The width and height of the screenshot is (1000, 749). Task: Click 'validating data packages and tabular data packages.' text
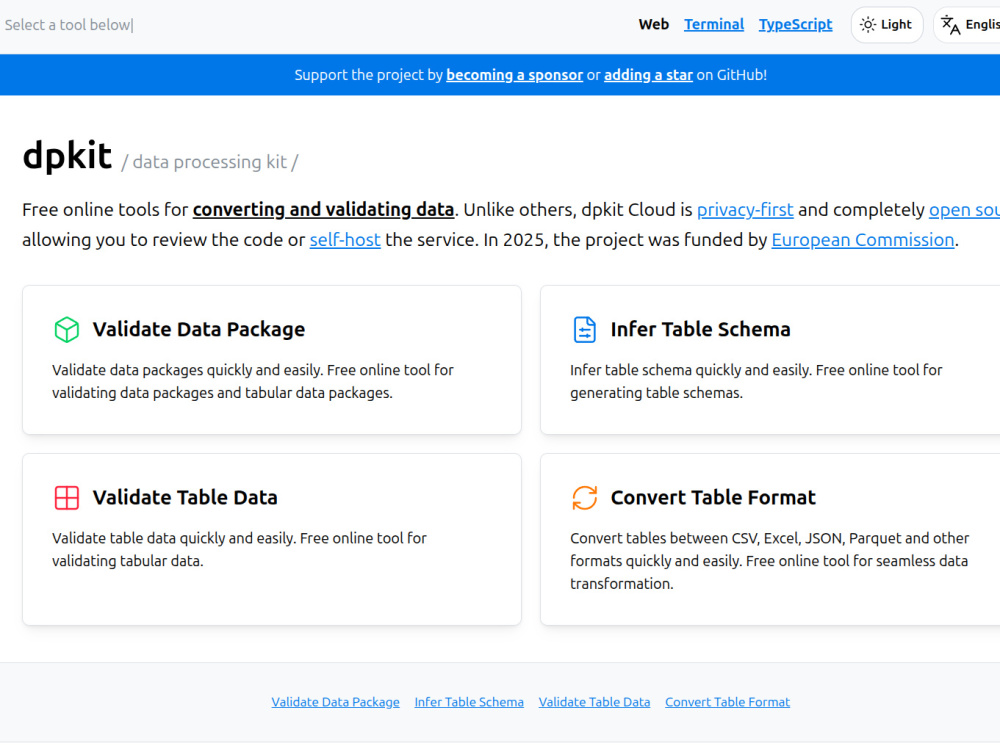[222, 393]
